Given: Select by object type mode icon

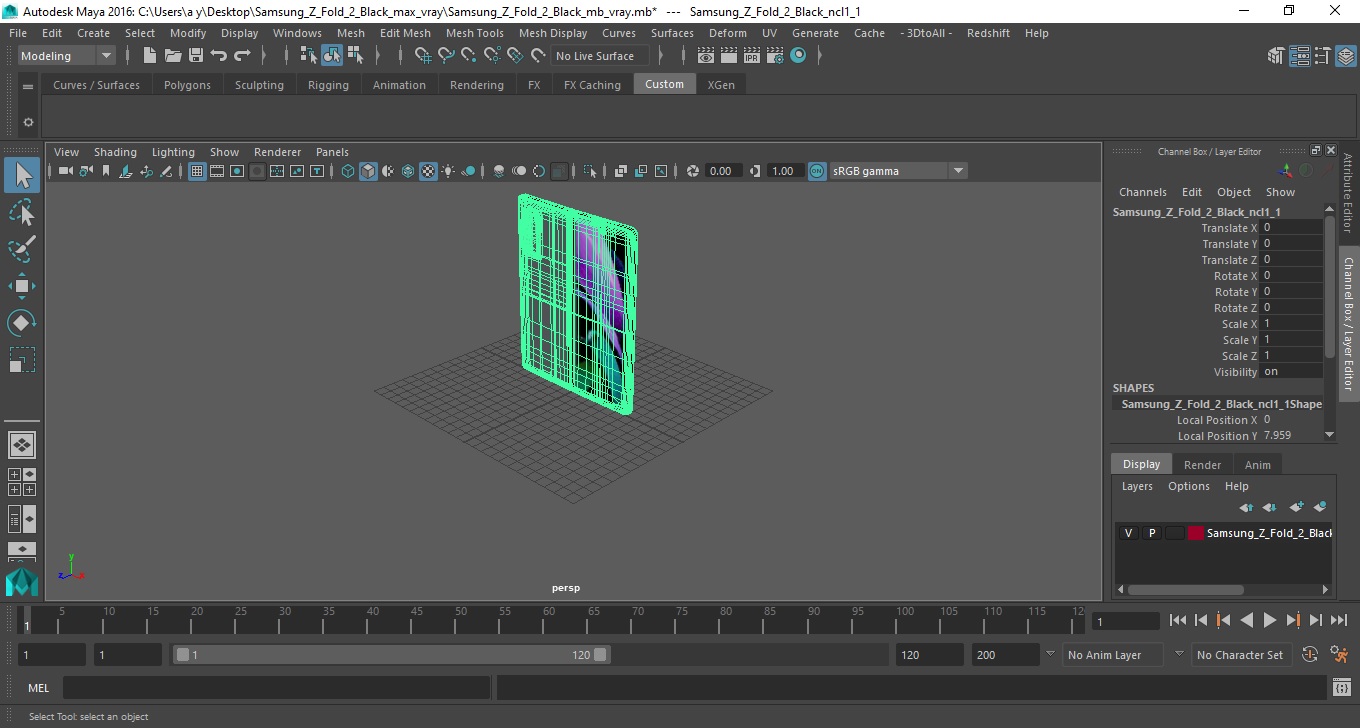Looking at the screenshot, I should 332,56.
